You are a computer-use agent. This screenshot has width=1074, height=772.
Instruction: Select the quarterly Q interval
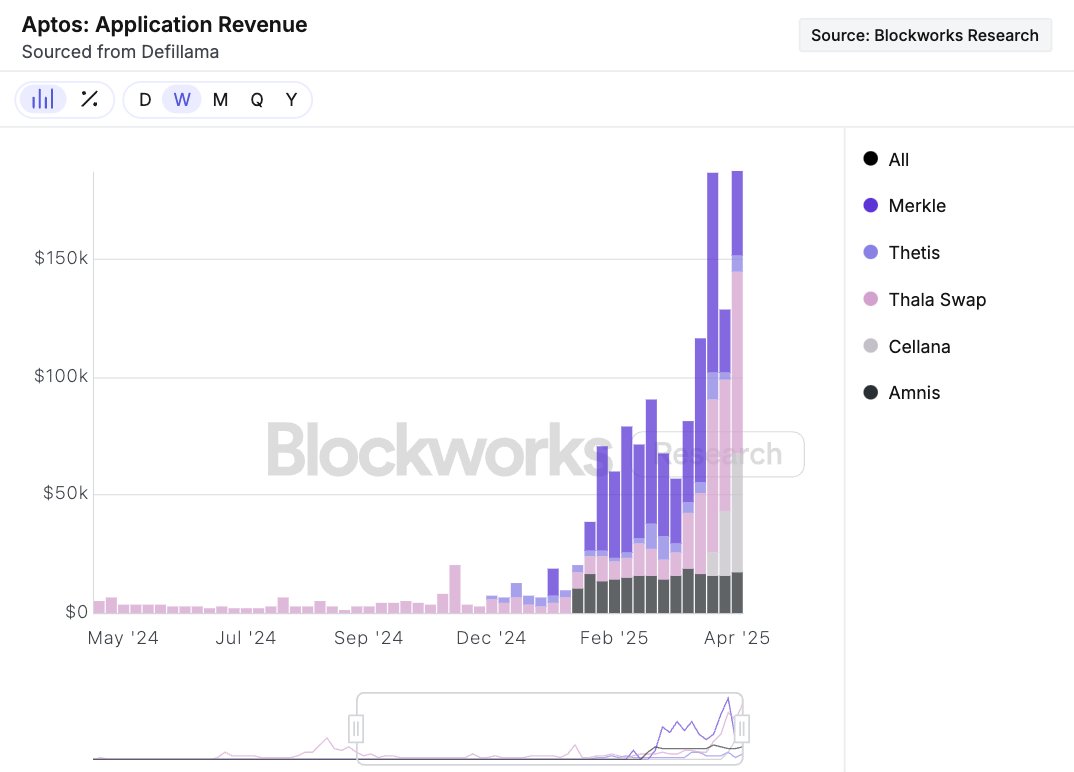tap(257, 100)
